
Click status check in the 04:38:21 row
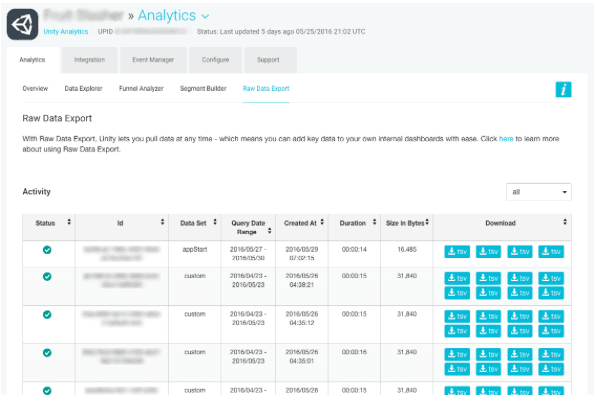(x=47, y=277)
